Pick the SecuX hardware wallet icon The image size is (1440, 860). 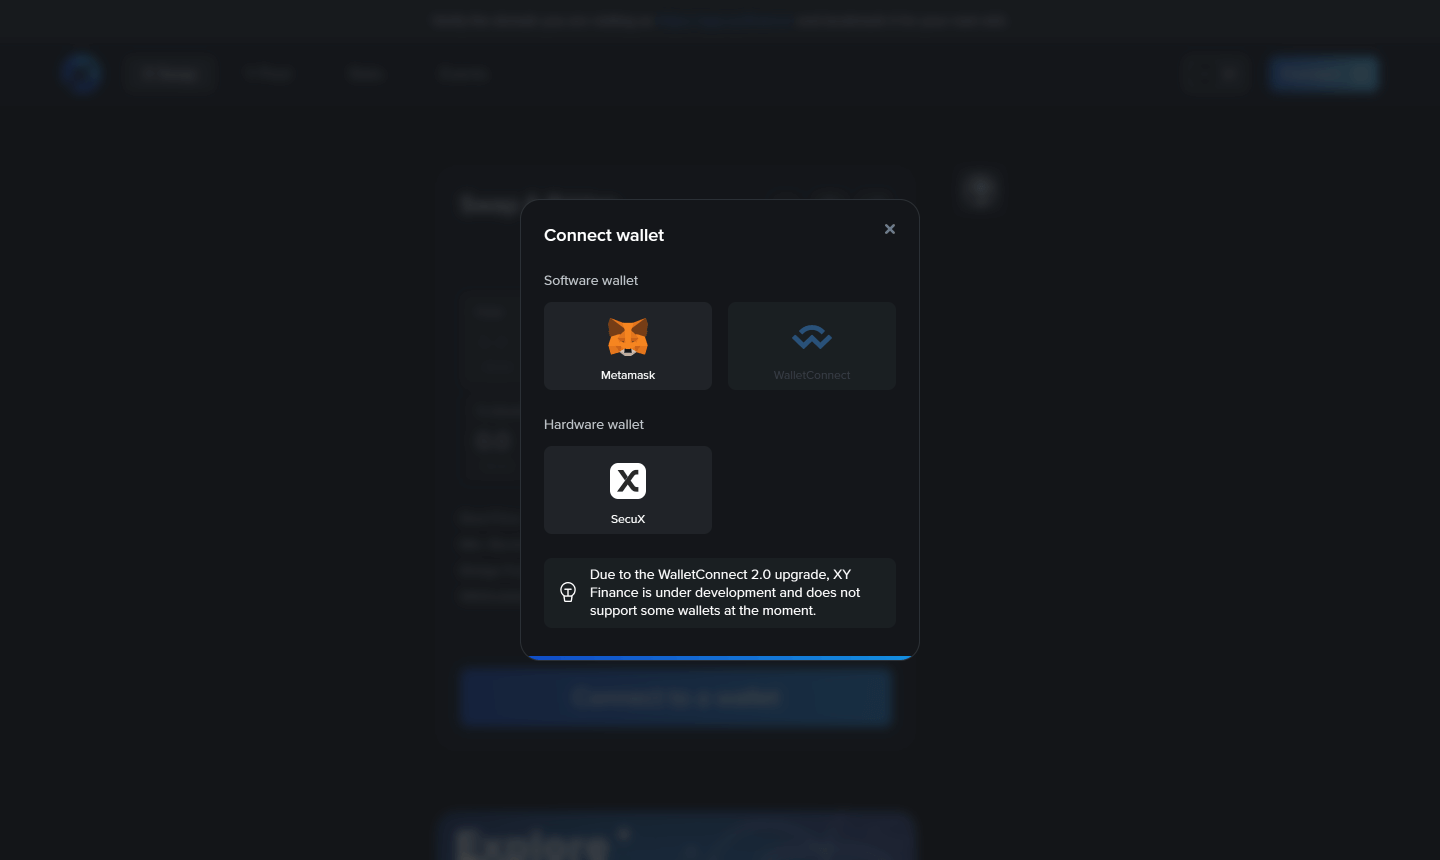[628, 481]
